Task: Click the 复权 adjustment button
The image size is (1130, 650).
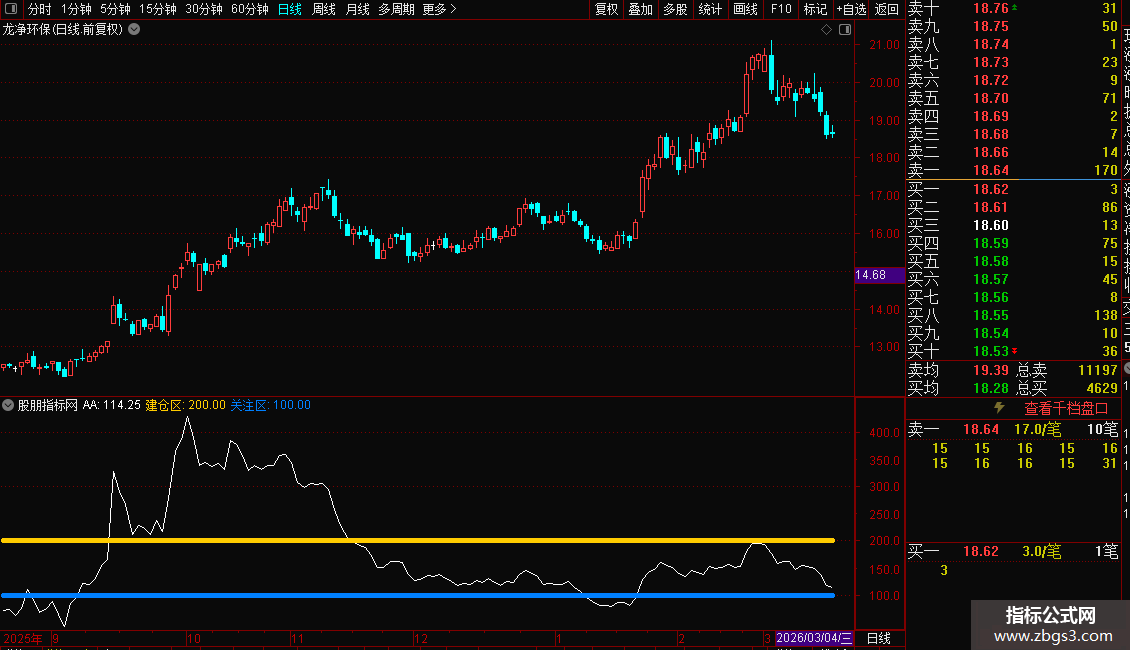Action: tap(606, 9)
